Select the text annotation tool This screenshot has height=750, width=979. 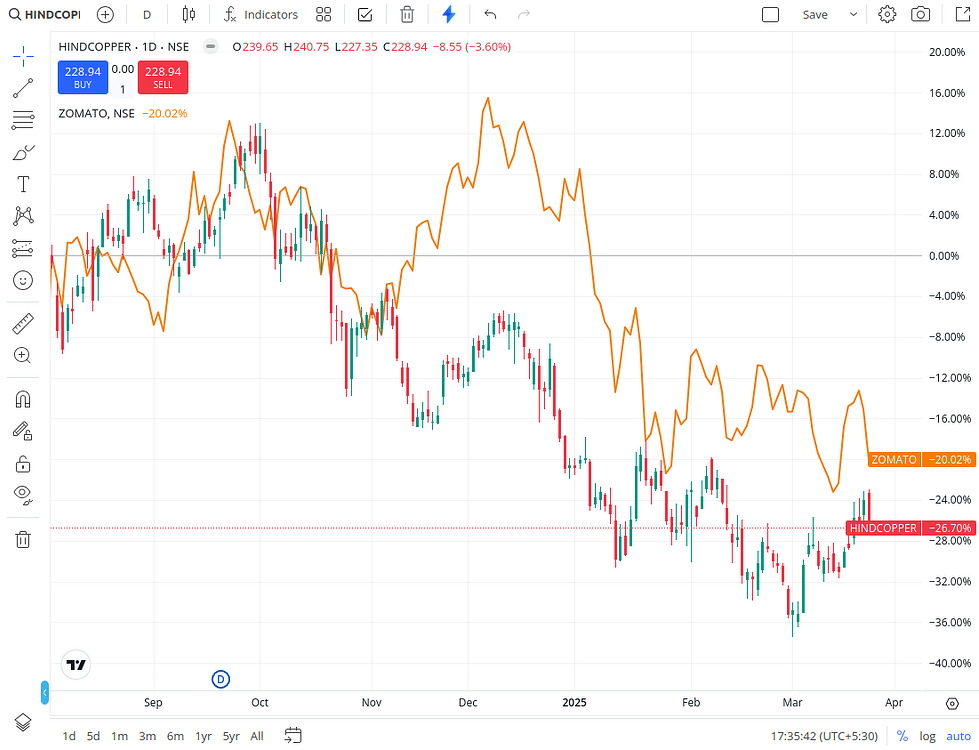point(22,184)
